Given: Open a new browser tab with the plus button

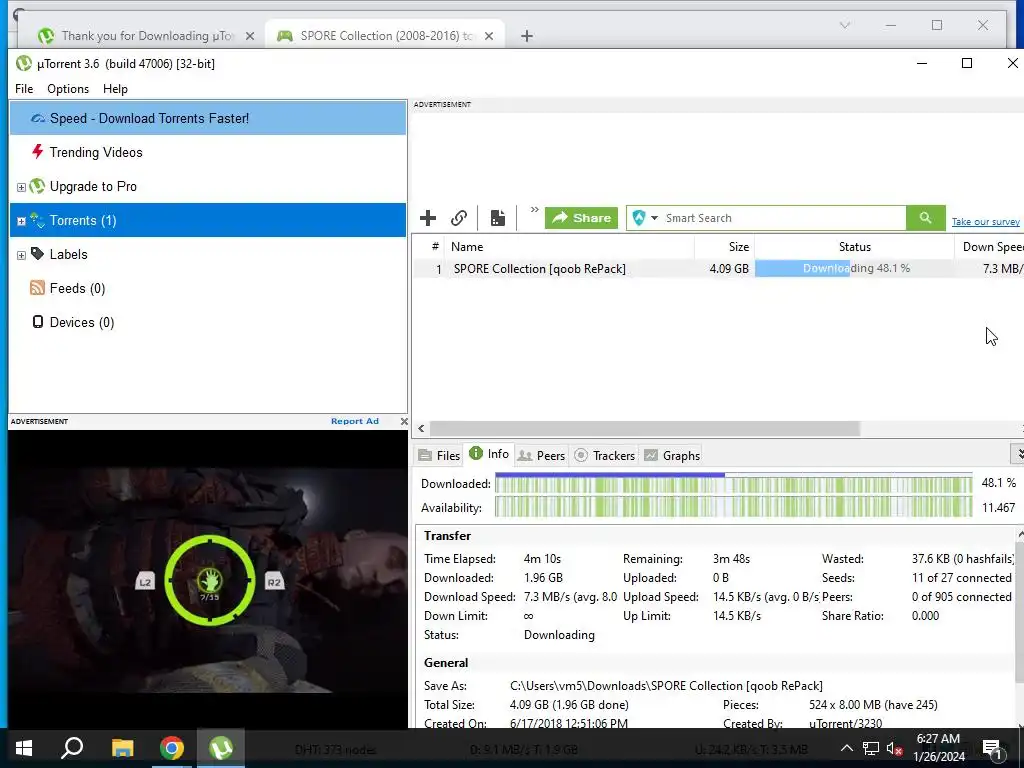Looking at the screenshot, I should [527, 36].
